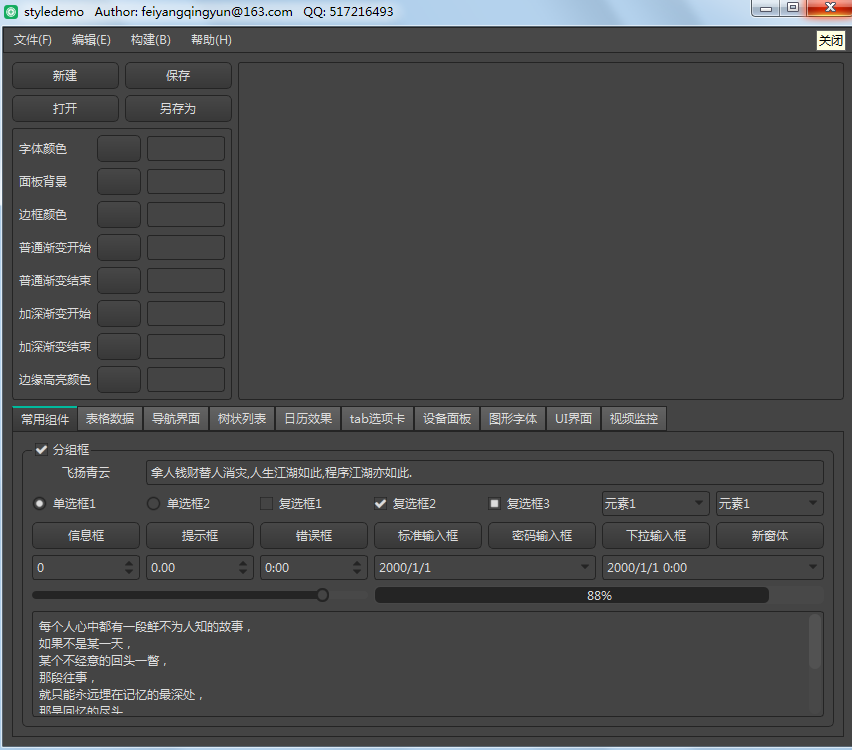Switch to the 图形字体 tab
Image resolution: width=852 pixels, height=750 pixels.
tap(513, 419)
